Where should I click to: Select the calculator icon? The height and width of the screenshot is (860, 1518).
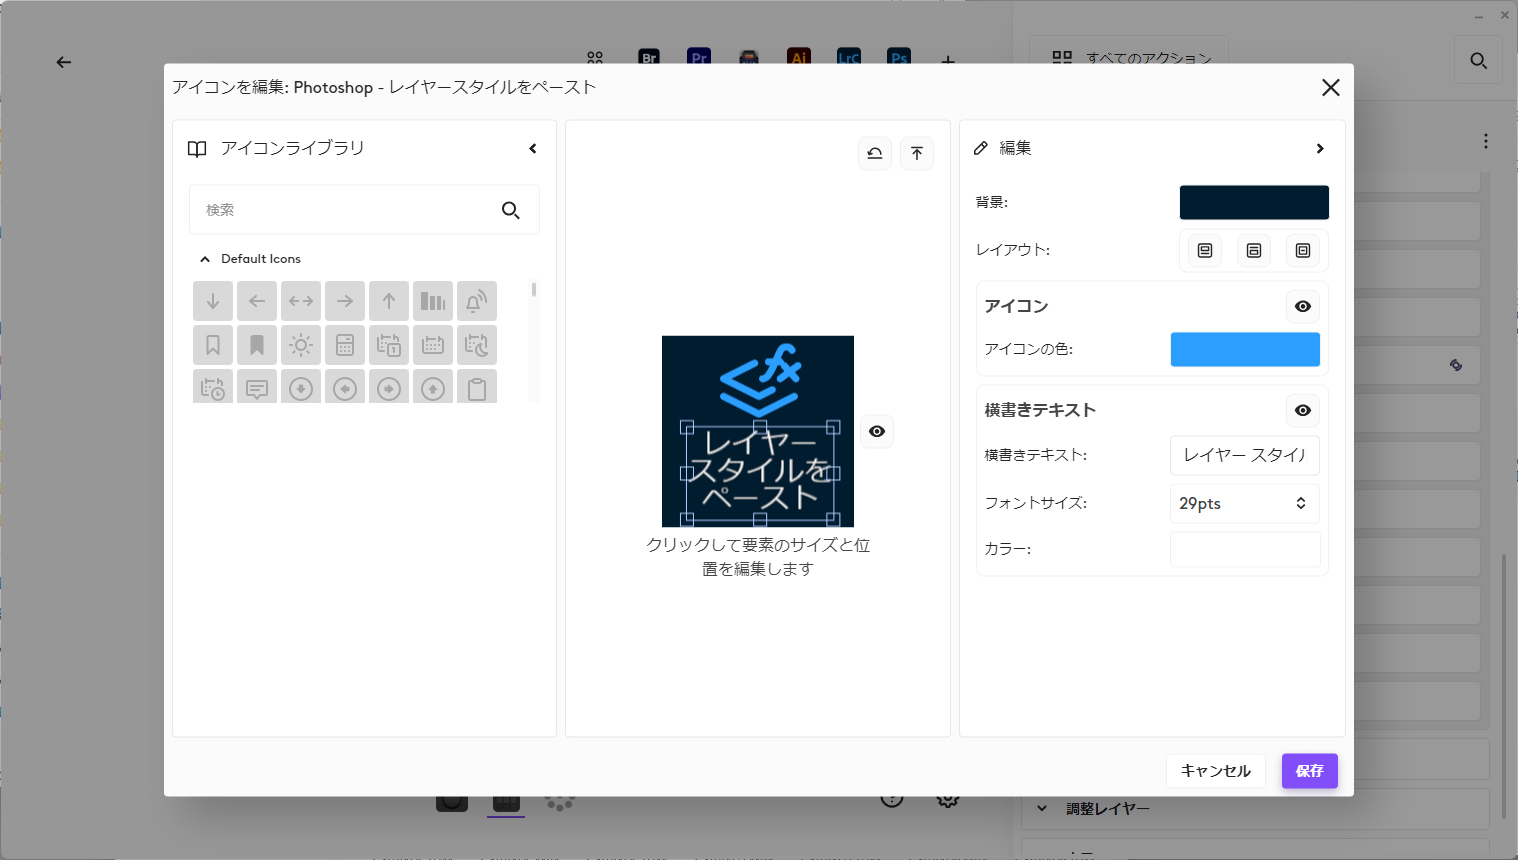click(x=345, y=344)
